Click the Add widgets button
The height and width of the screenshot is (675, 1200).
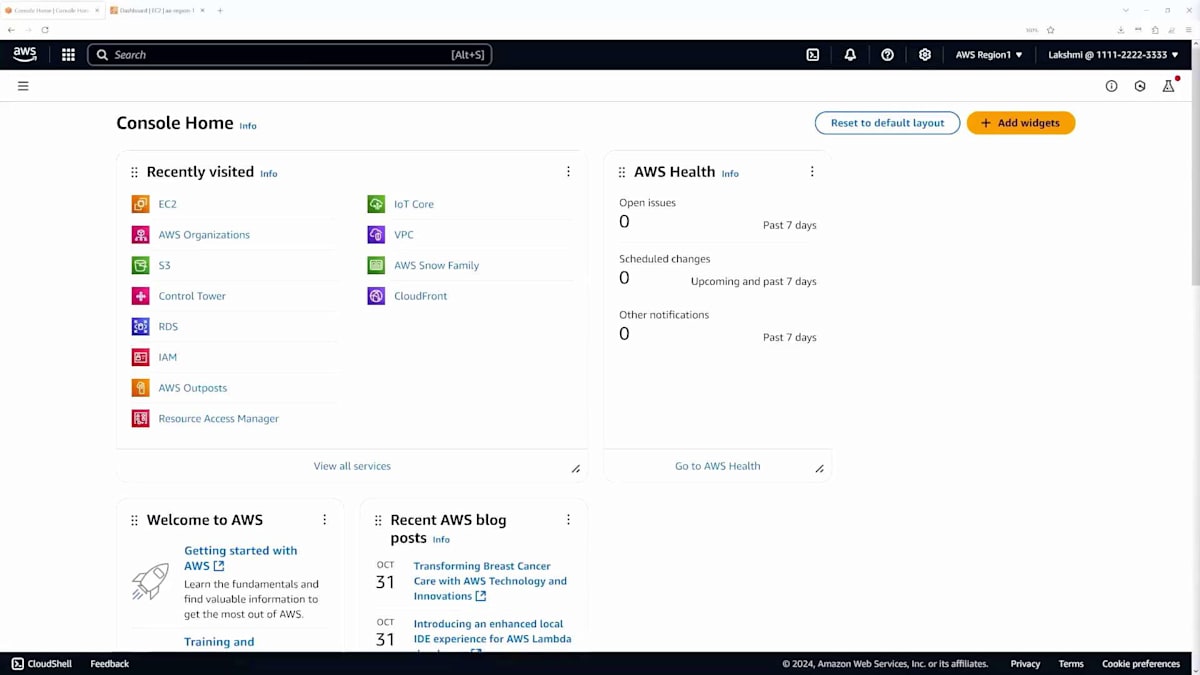(x=1021, y=123)
